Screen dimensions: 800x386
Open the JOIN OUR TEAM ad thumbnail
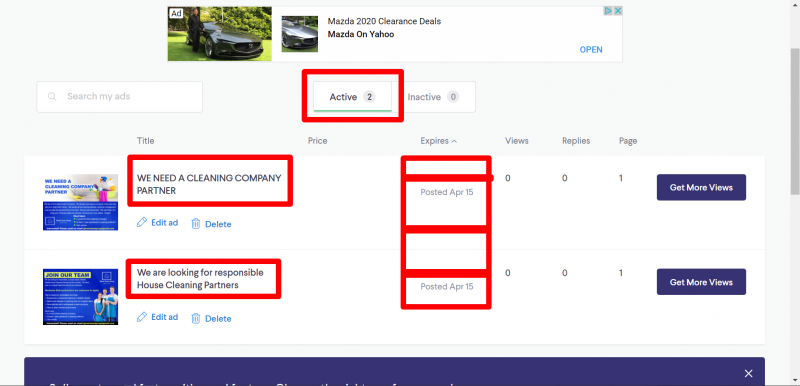(x=81, y=297)
